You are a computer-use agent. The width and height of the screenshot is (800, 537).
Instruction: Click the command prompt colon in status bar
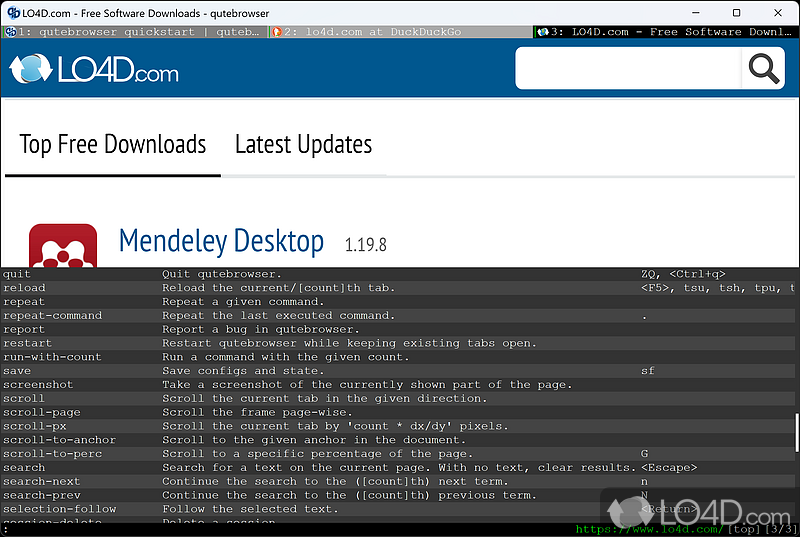click(5, 530)
